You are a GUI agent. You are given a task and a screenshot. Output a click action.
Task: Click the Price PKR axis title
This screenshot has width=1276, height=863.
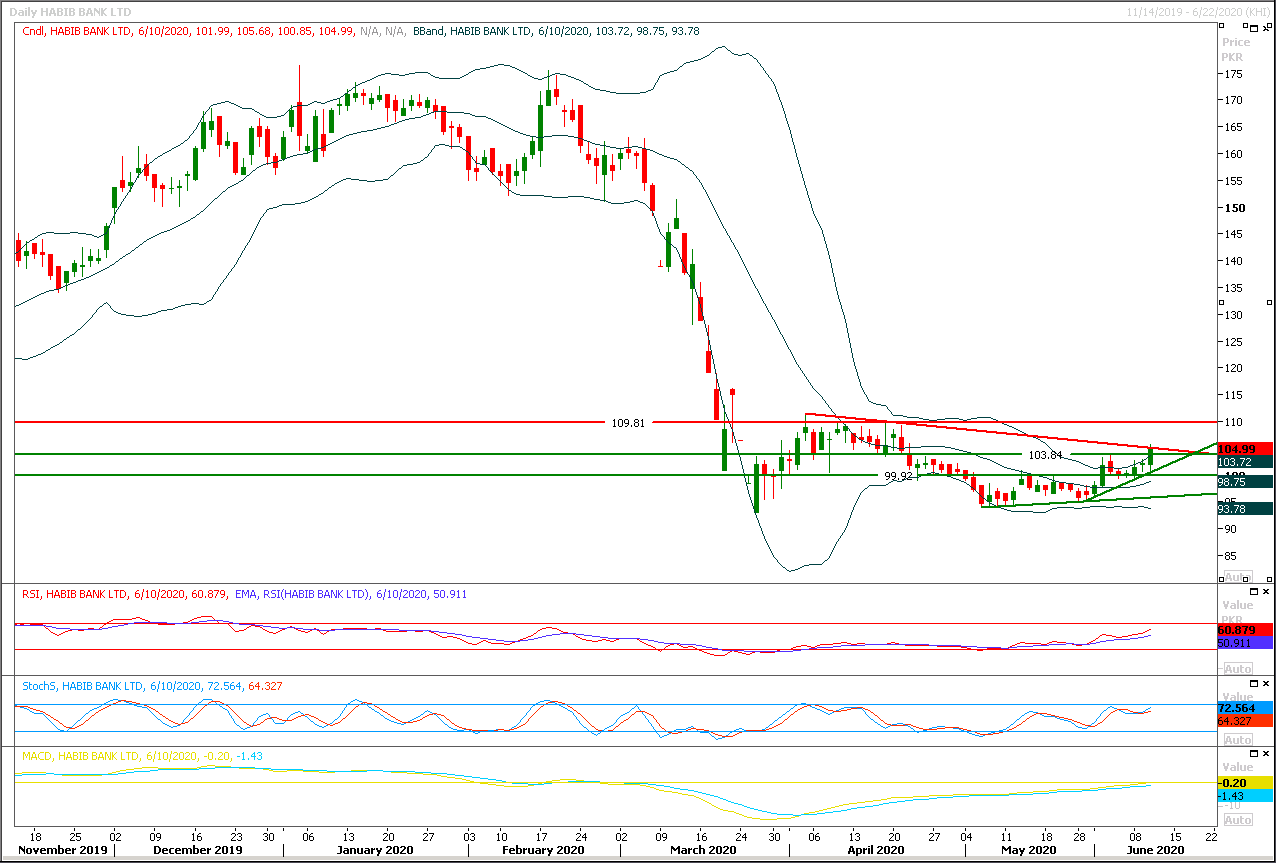click(1236, 49)
